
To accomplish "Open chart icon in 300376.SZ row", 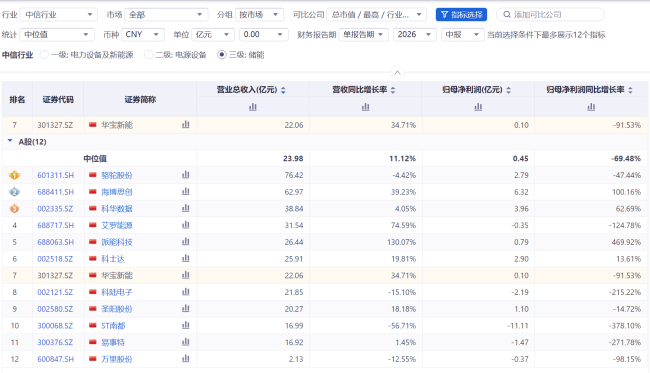I will (x=186, y=342).
